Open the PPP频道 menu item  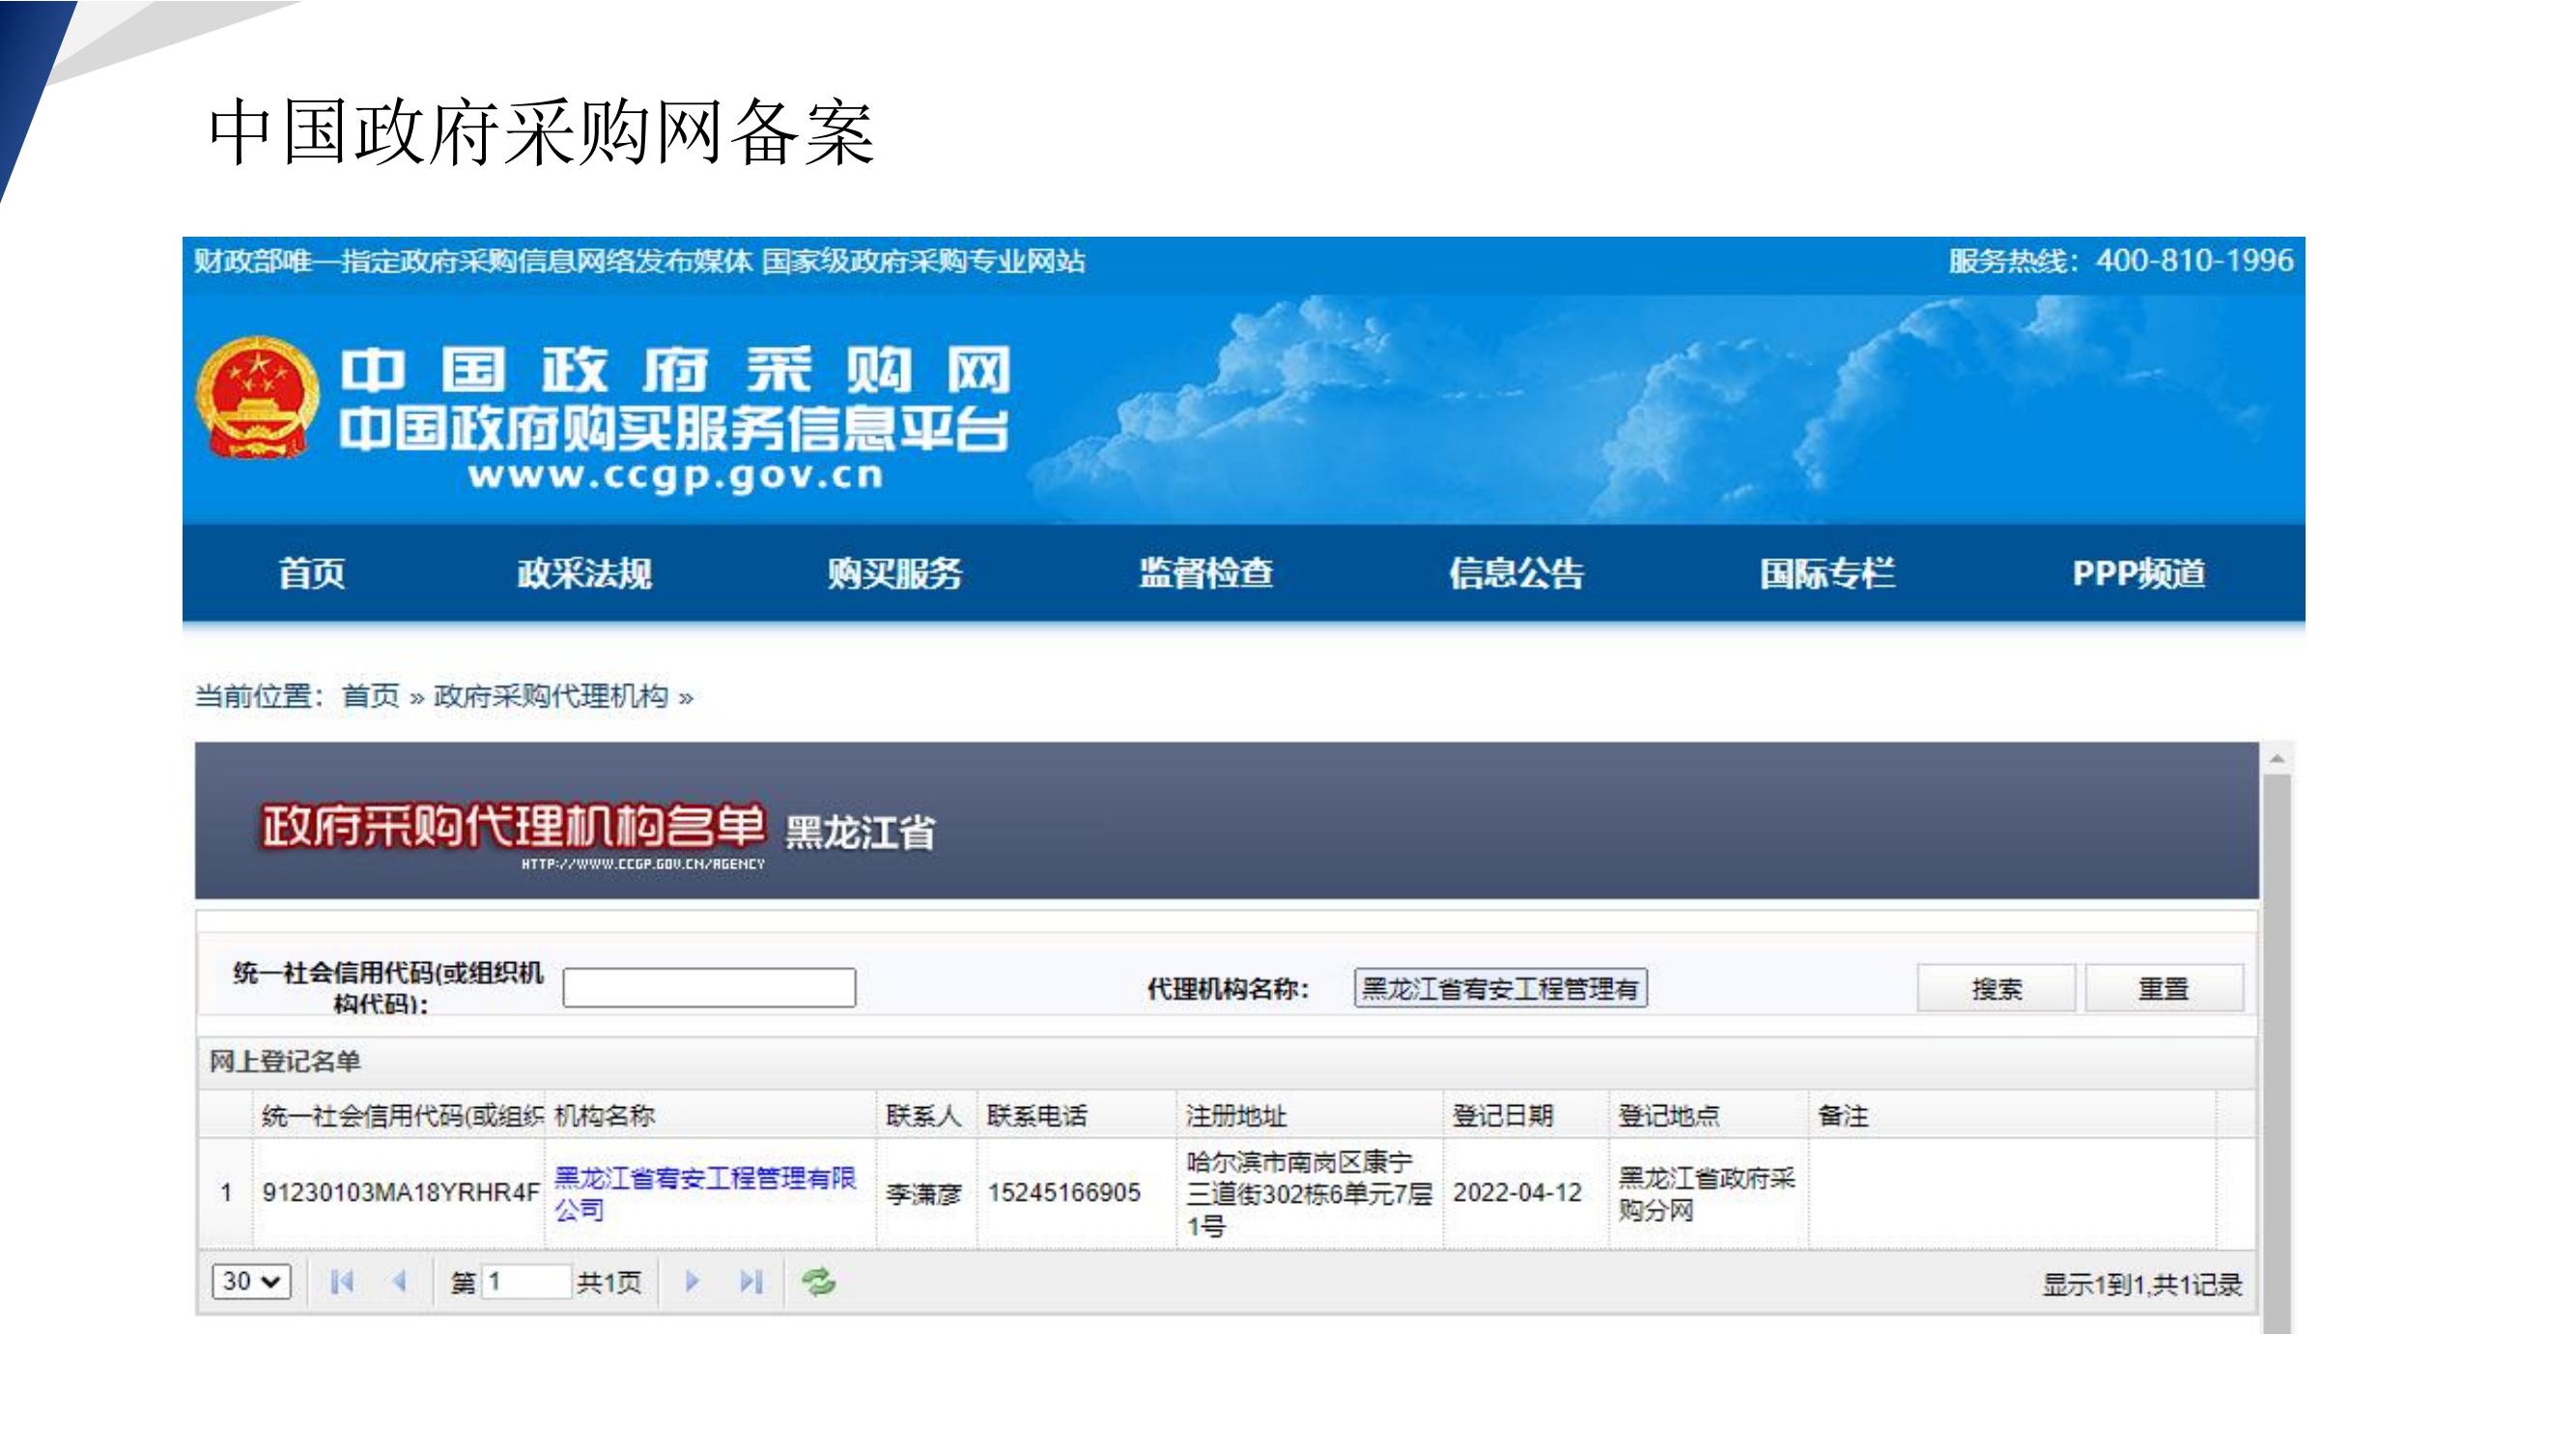[x=2138, y=574]
